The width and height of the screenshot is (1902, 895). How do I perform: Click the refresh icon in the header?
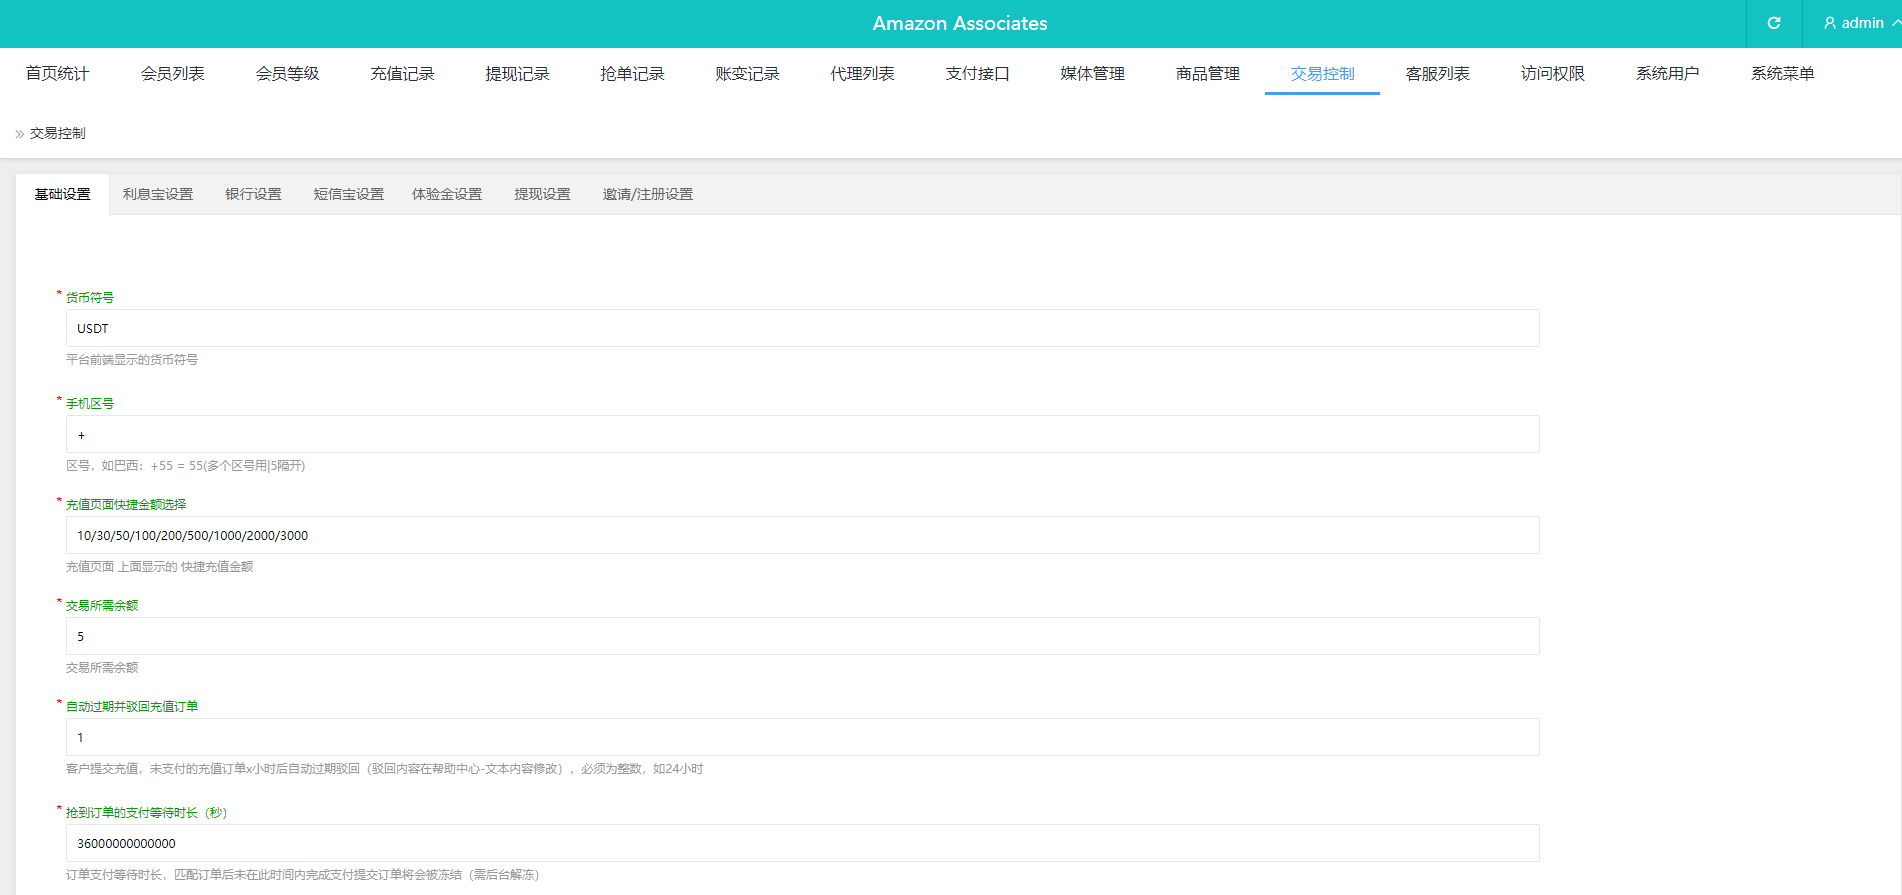(1774, 23)
